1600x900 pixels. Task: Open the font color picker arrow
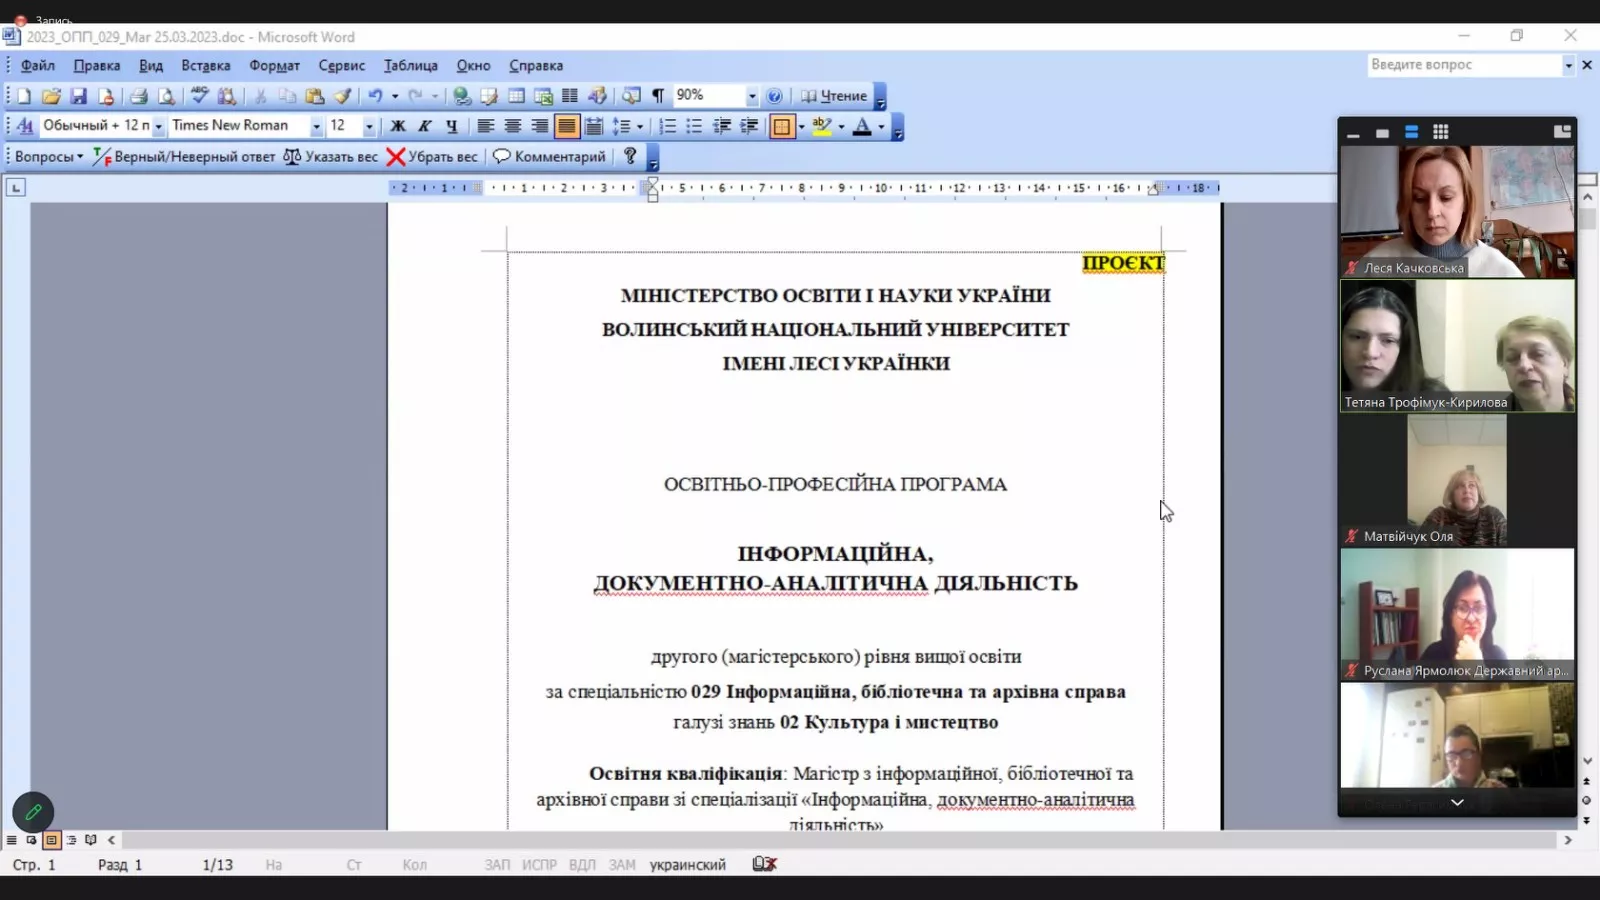tap(881, 126)
